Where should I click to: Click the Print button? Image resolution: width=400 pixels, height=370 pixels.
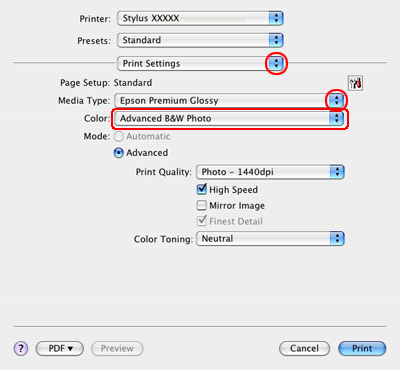coord(362,349)
